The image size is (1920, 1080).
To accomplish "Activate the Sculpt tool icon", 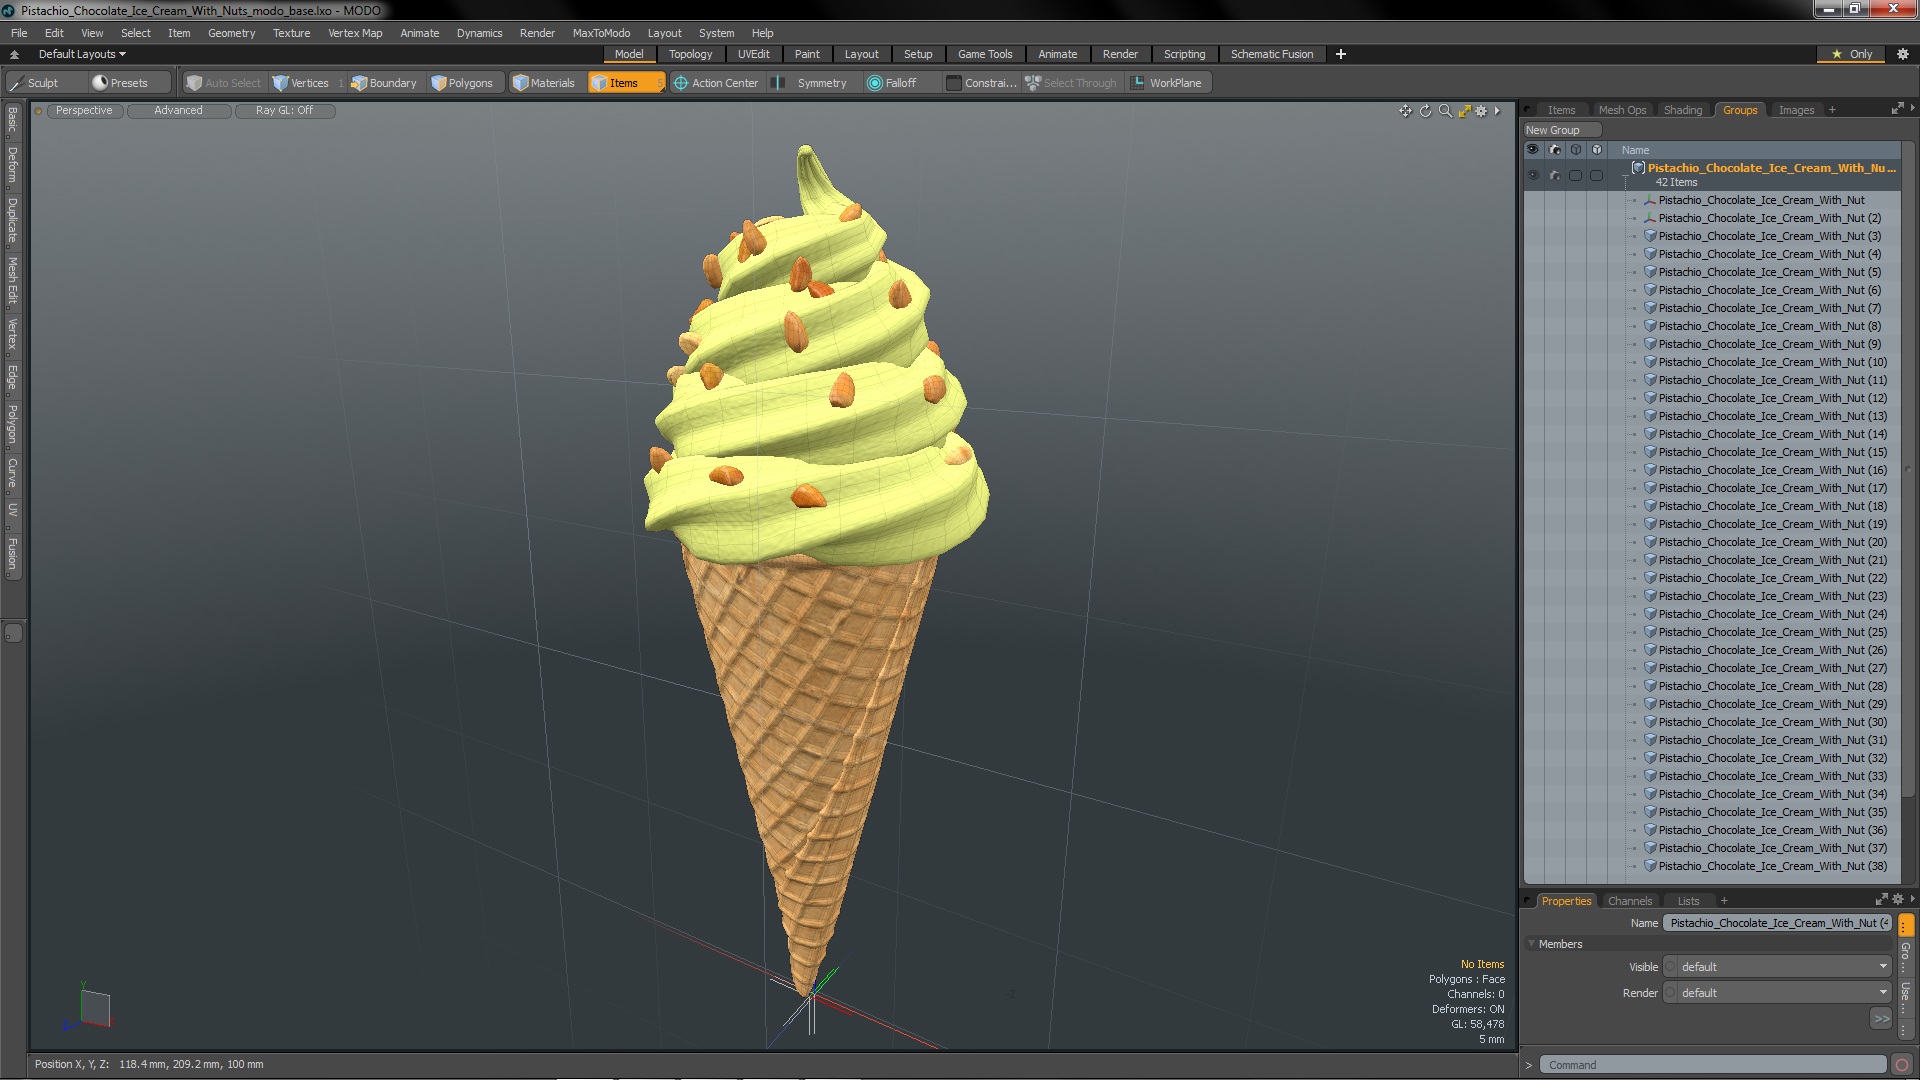I will tap(16, 83).
